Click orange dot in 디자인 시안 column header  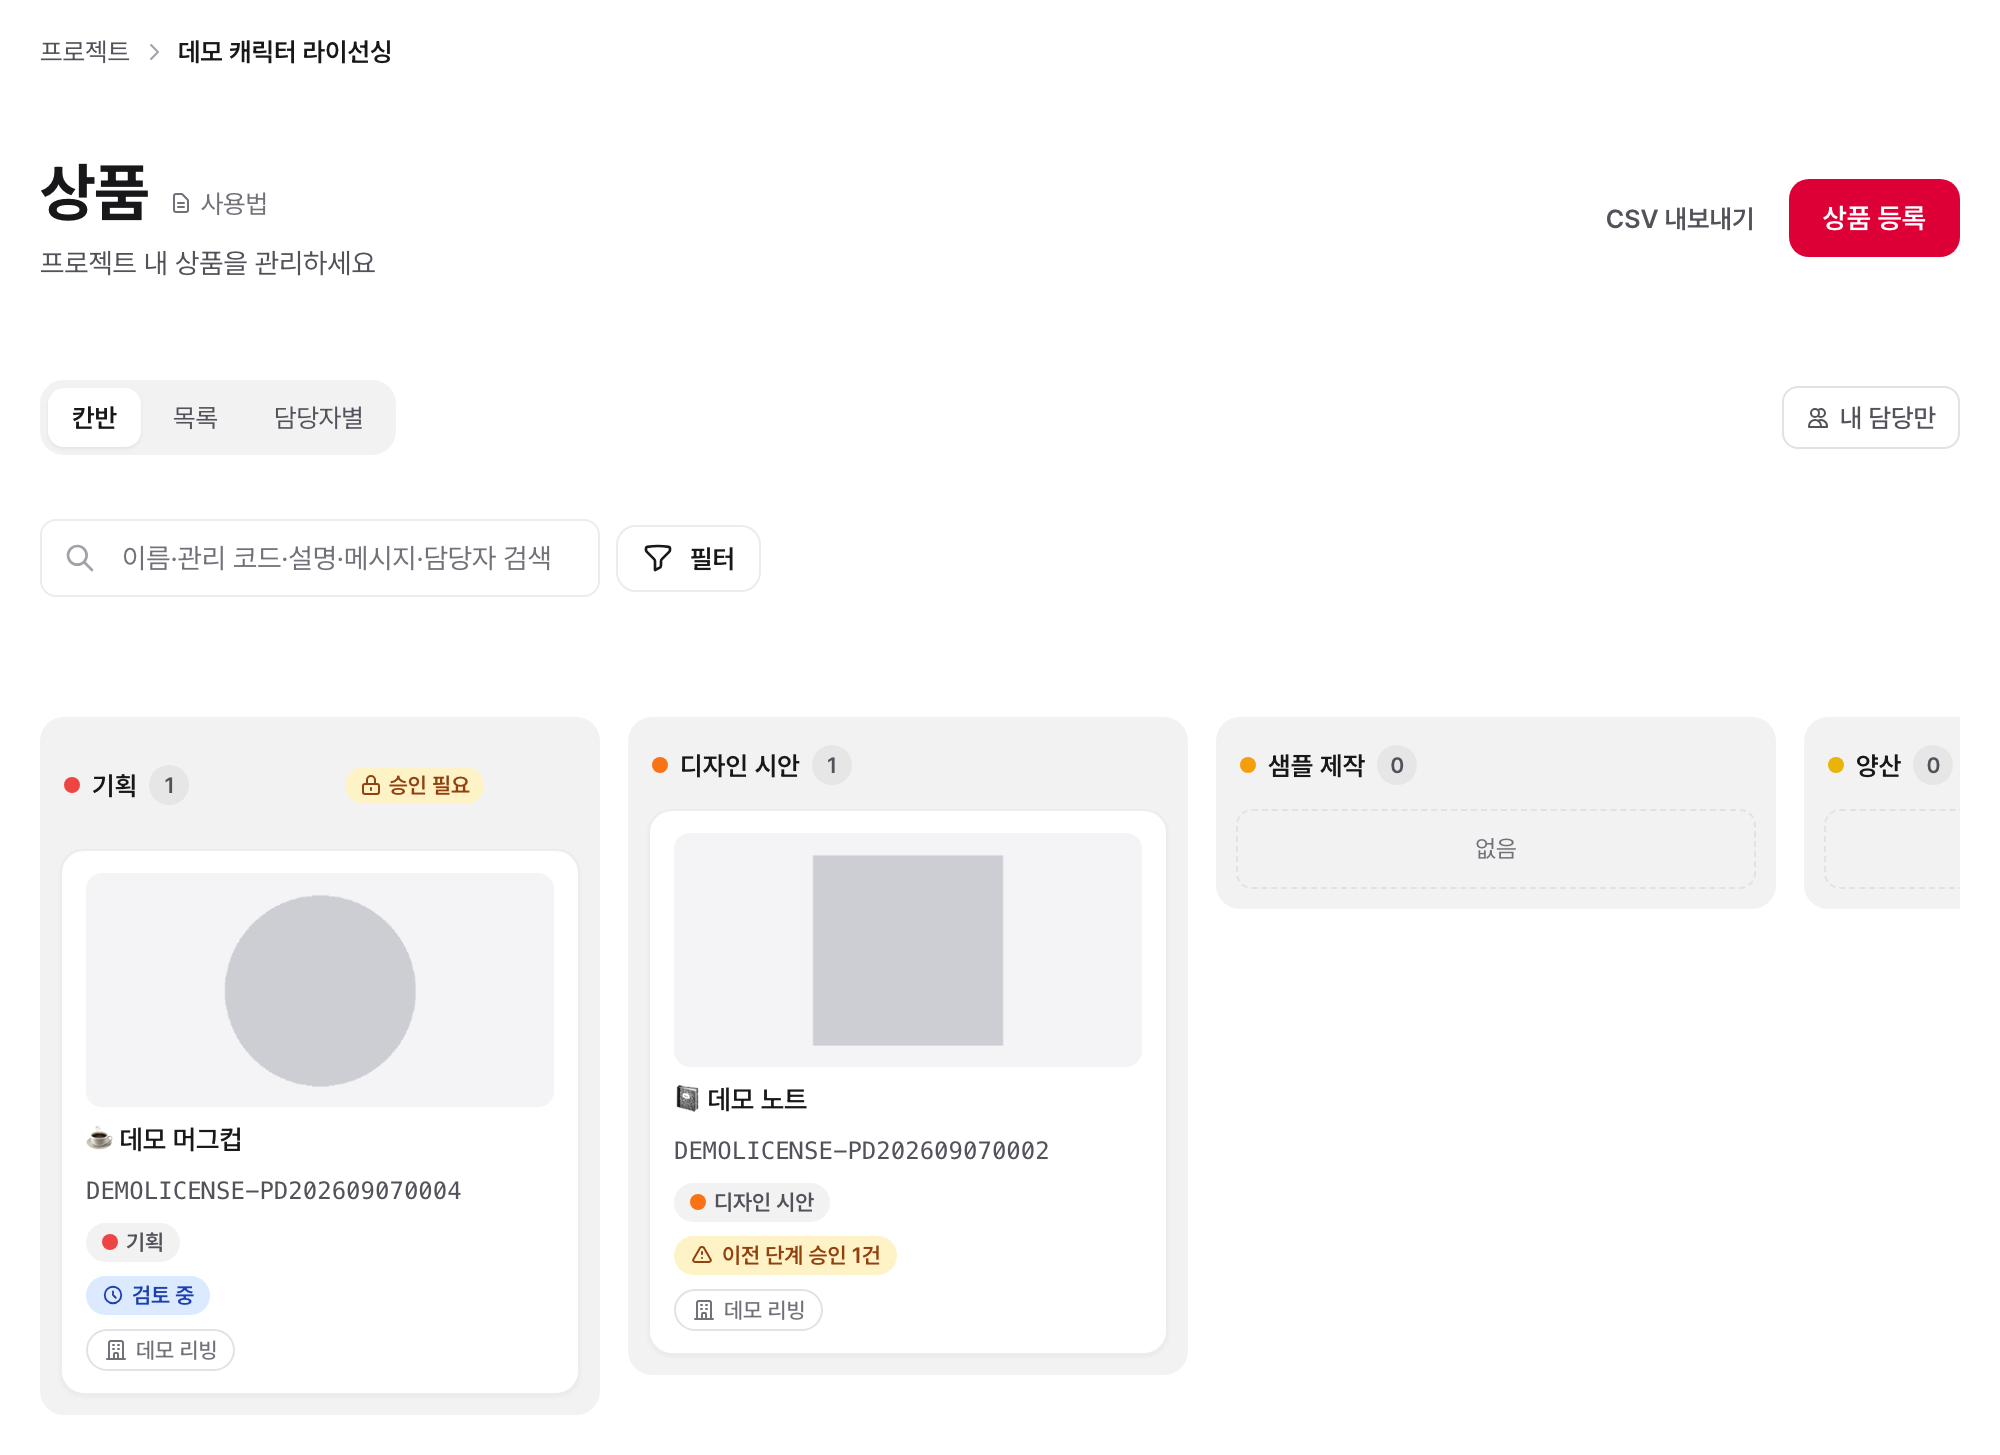click(660, 765)
